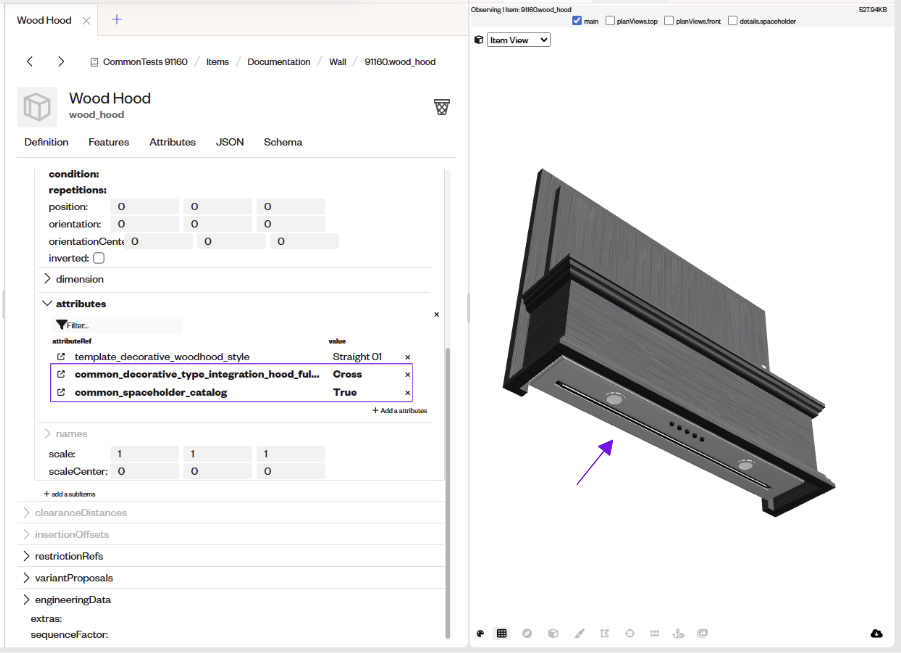Select the paintbrush icon in viewer toolbar

579,633
